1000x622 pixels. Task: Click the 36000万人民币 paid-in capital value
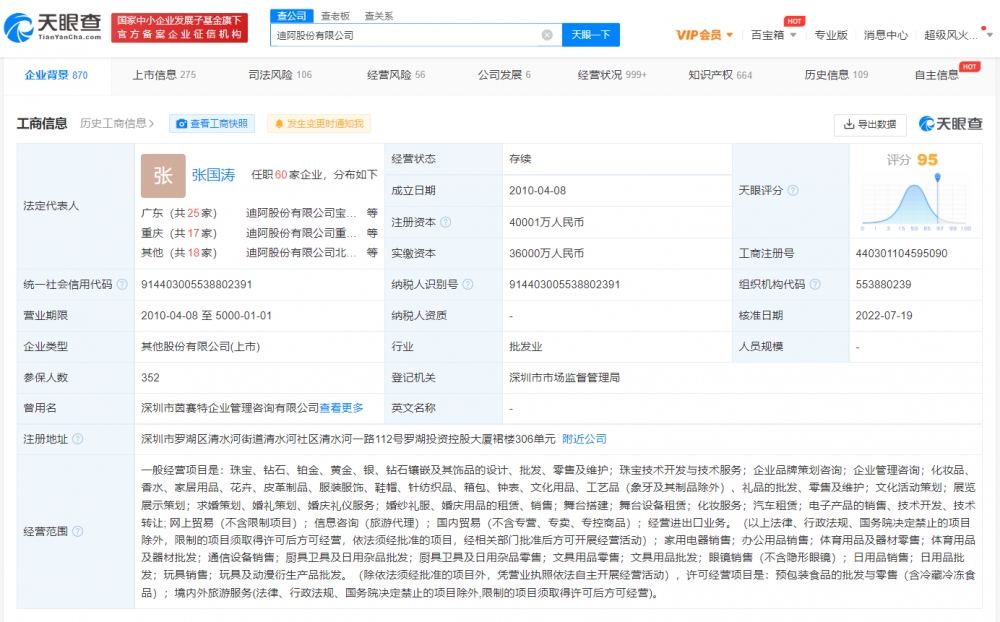point(547,253)
